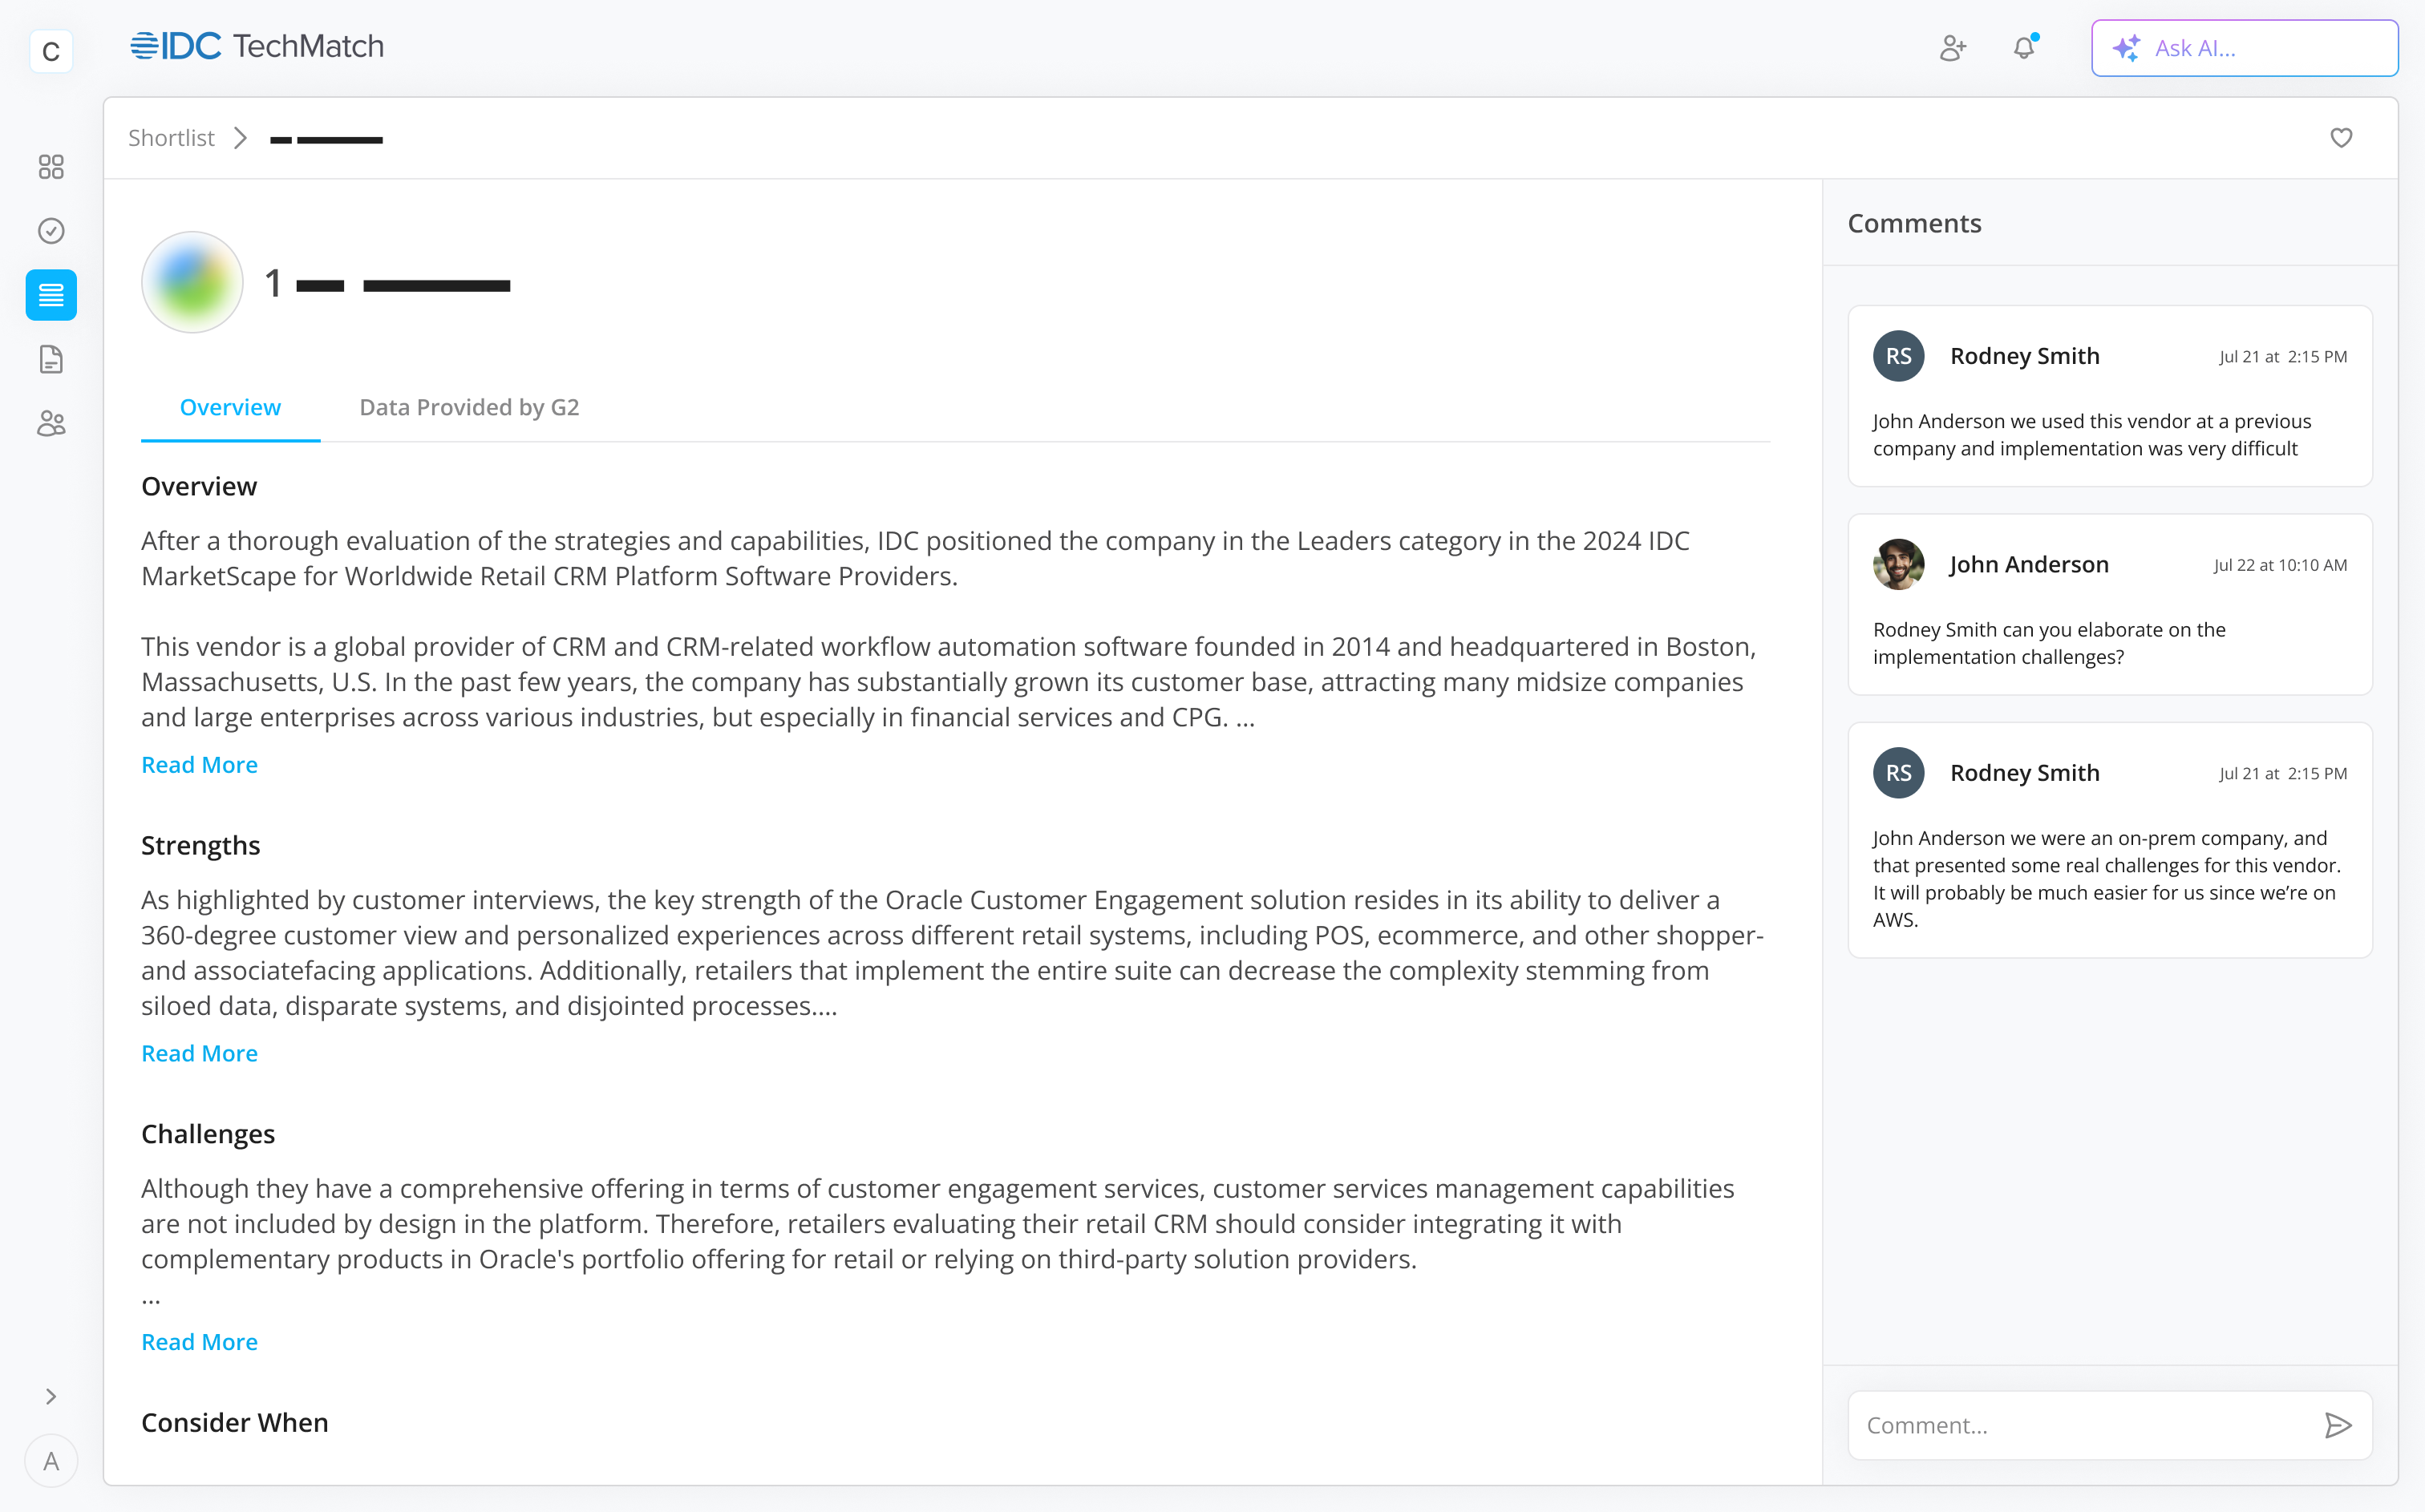Open the notifications bell
The width and height of the screenshot is (2425, 1512).
2024,48
